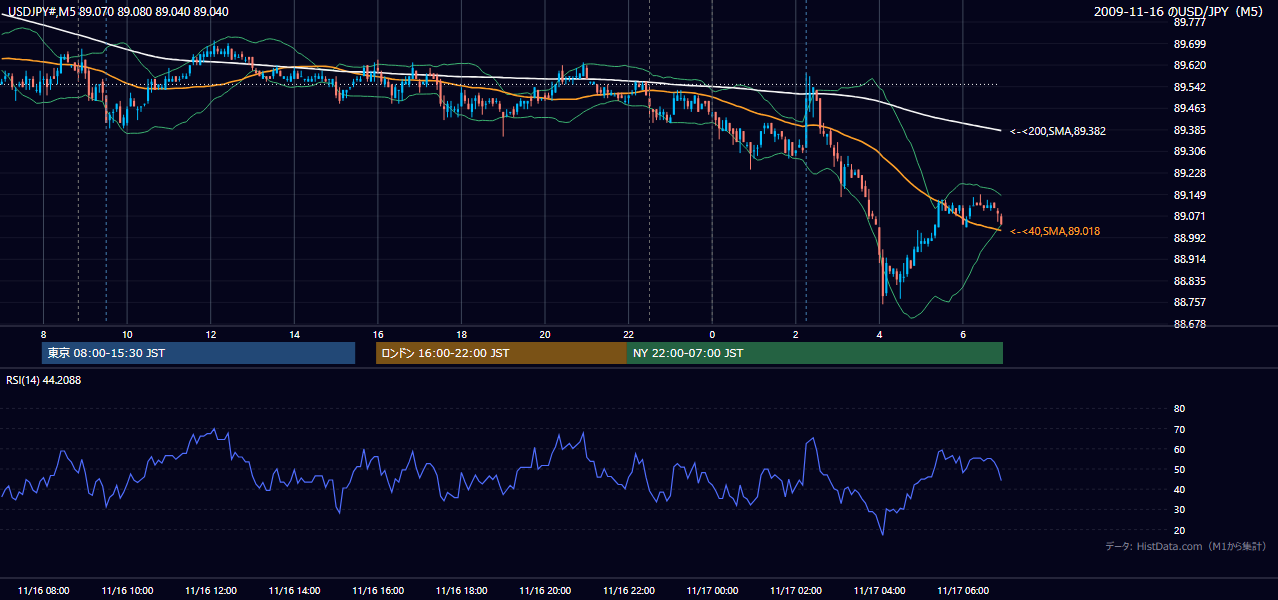
Task: Click the bottom time label 11/16 16:00
Action: point(378,591)
